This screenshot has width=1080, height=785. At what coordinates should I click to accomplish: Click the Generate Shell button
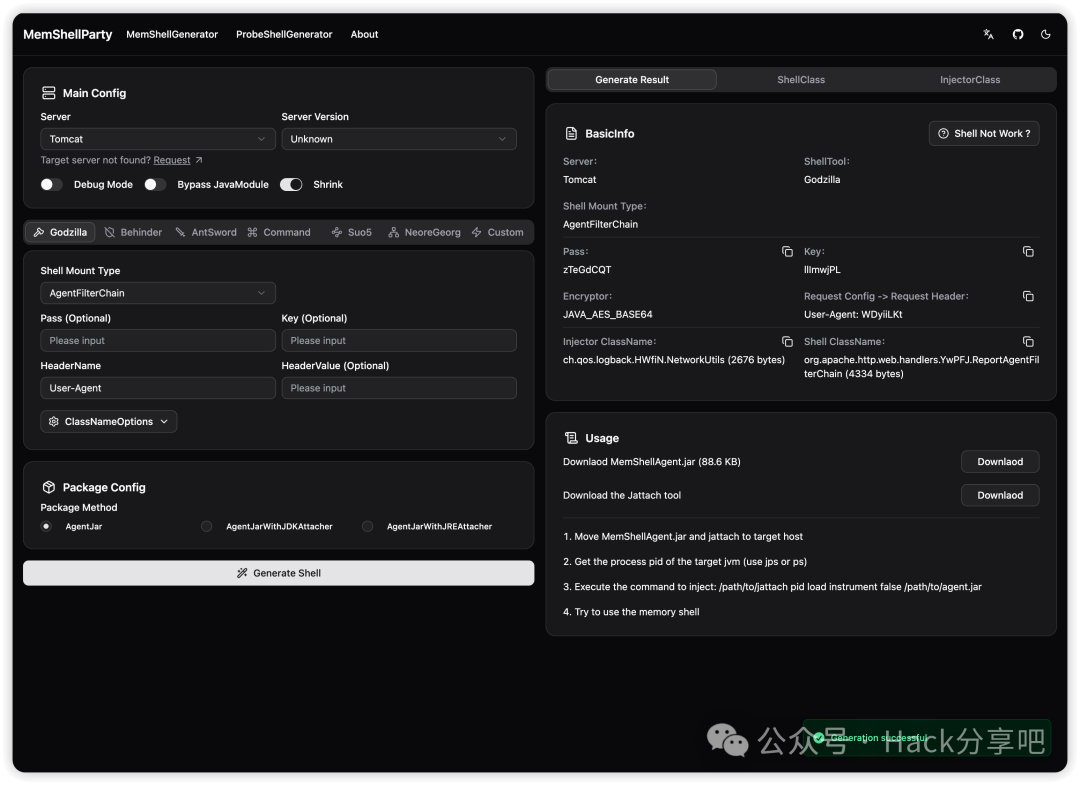[278, 573]
